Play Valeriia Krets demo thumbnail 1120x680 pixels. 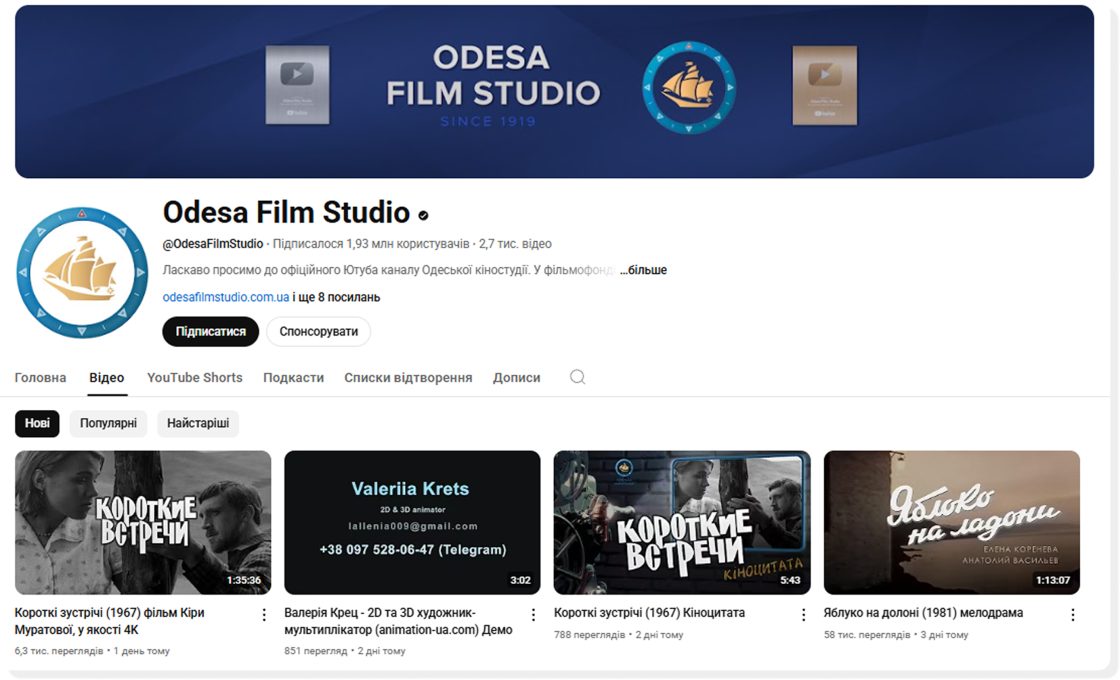412,522
